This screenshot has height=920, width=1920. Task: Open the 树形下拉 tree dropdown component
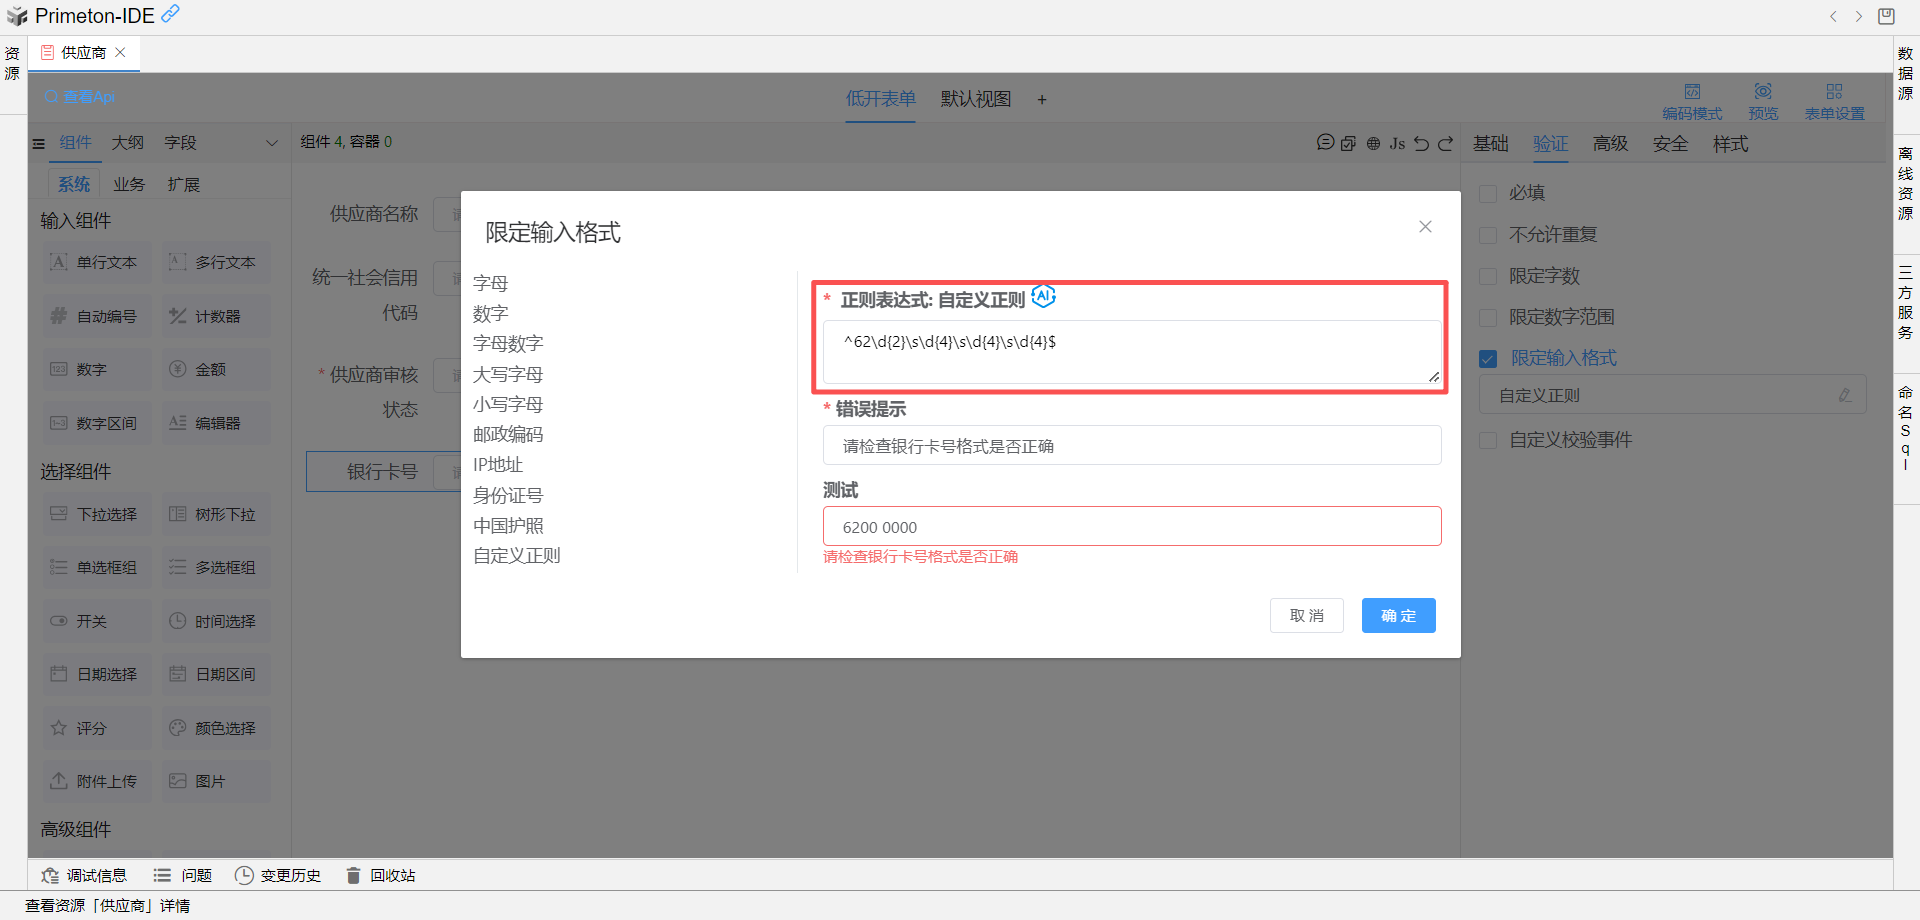click(x=215, y=513)
